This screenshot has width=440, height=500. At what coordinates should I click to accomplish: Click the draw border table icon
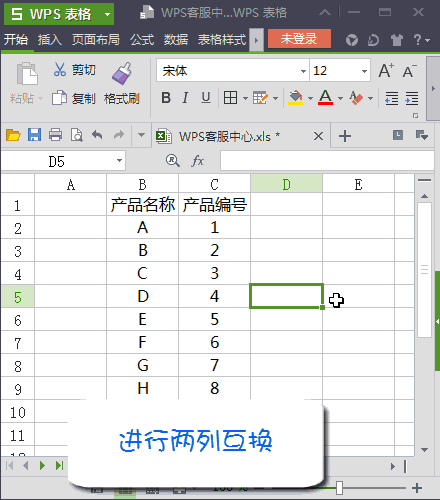point(260,98)
